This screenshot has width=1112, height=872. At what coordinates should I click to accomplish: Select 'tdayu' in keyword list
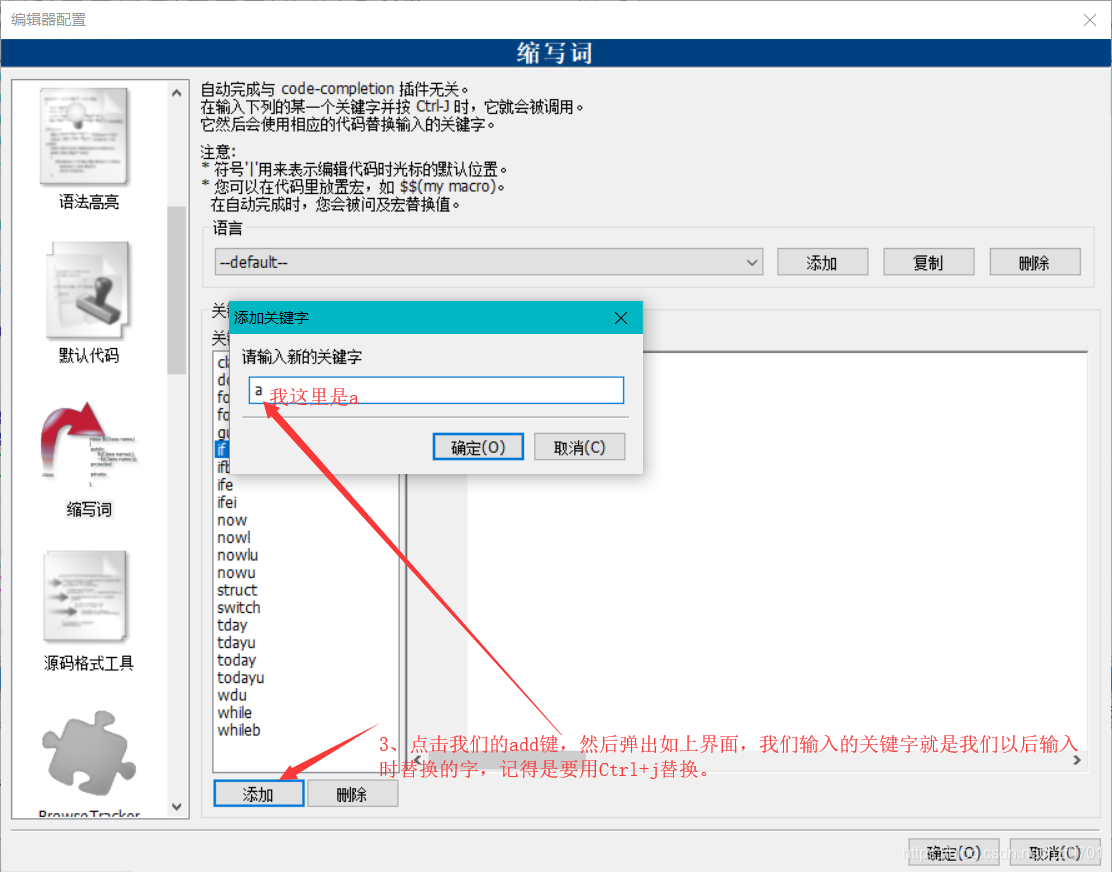(236, 643)
